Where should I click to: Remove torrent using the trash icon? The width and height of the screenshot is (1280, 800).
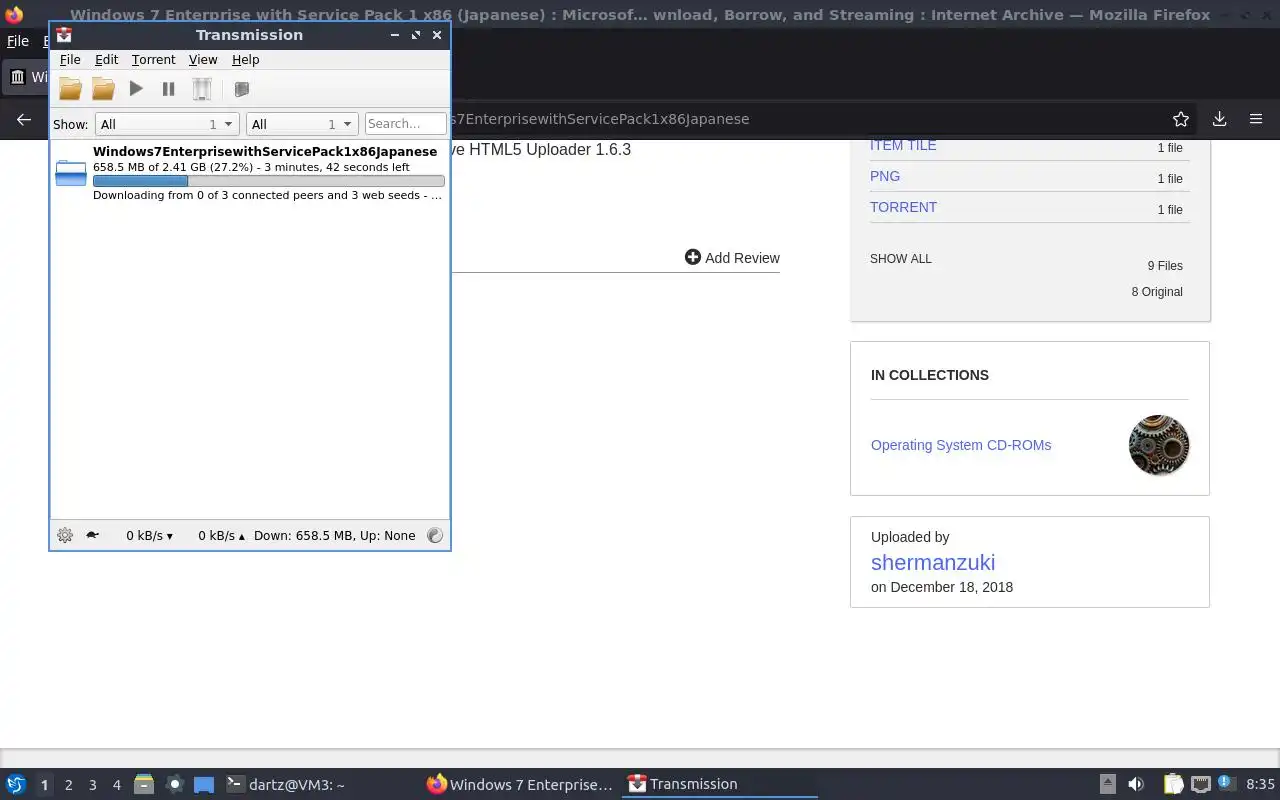click(x=202, y=89)
